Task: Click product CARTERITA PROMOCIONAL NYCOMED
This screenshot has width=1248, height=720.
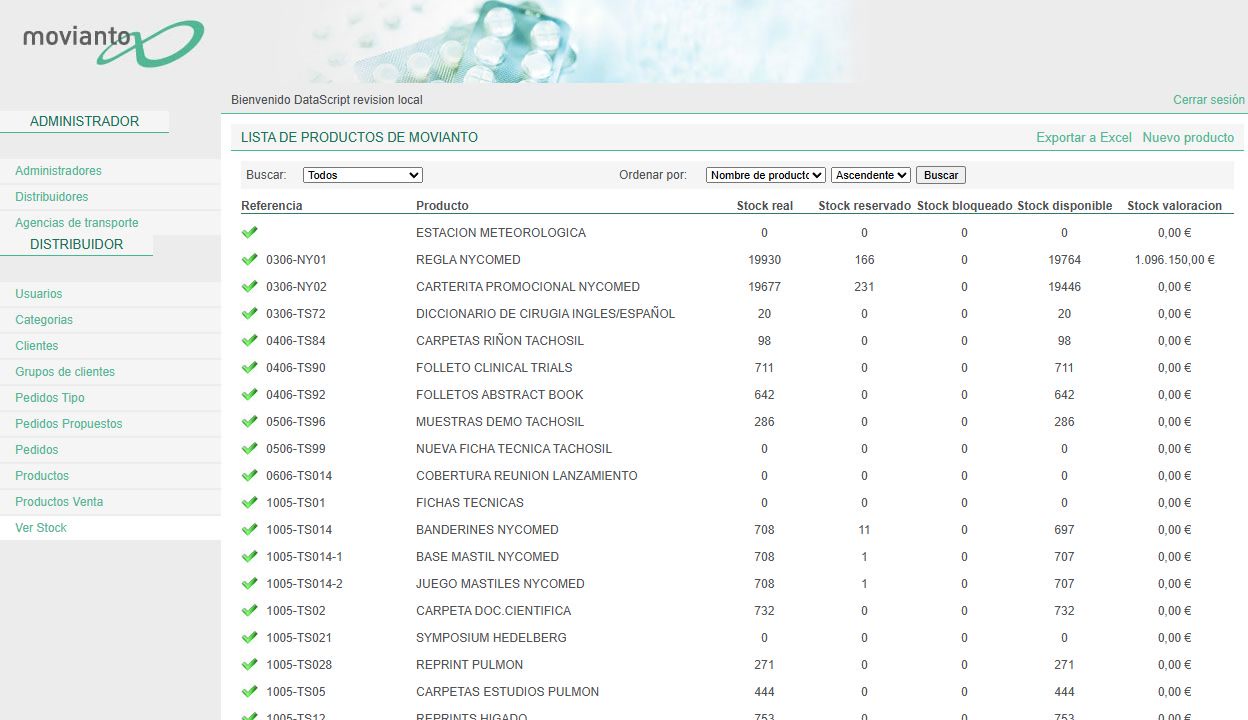Action: 528,287
